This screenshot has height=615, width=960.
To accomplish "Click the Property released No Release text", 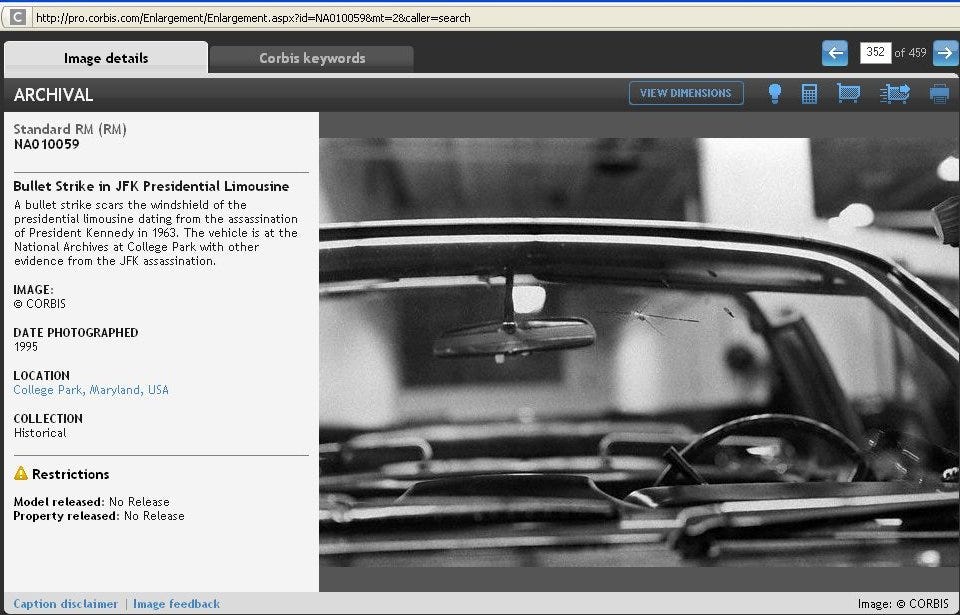I will [99, 516].
